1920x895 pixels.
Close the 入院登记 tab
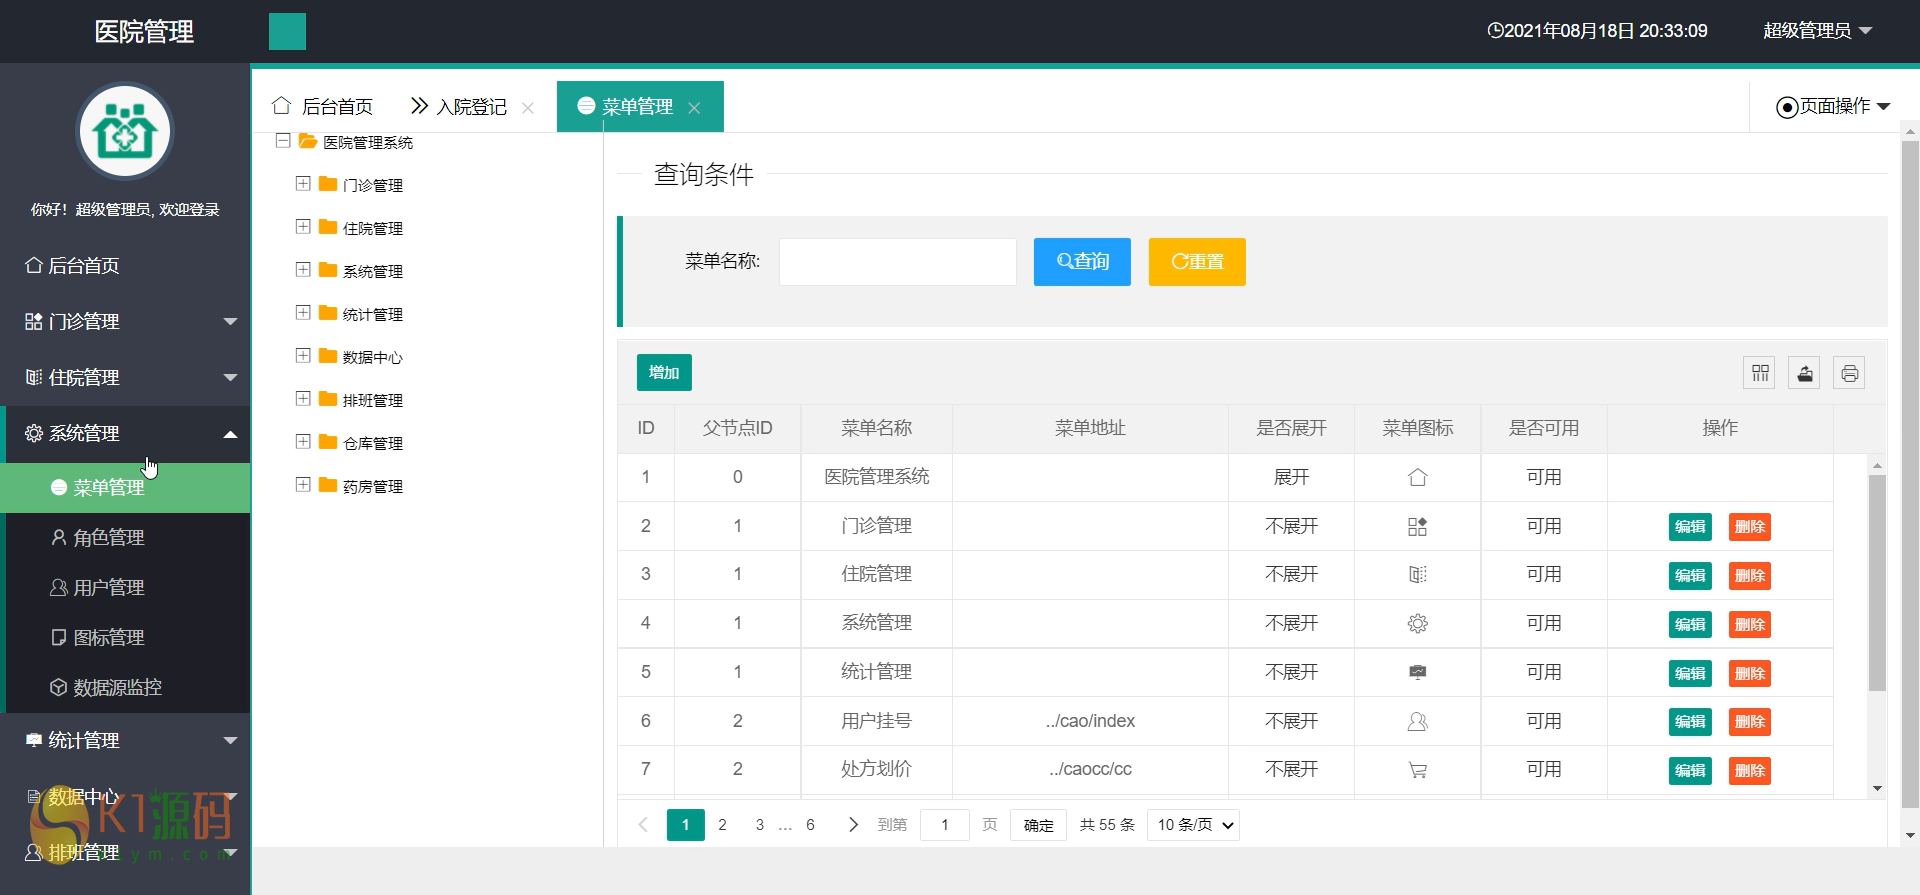(x=528, y=108)
